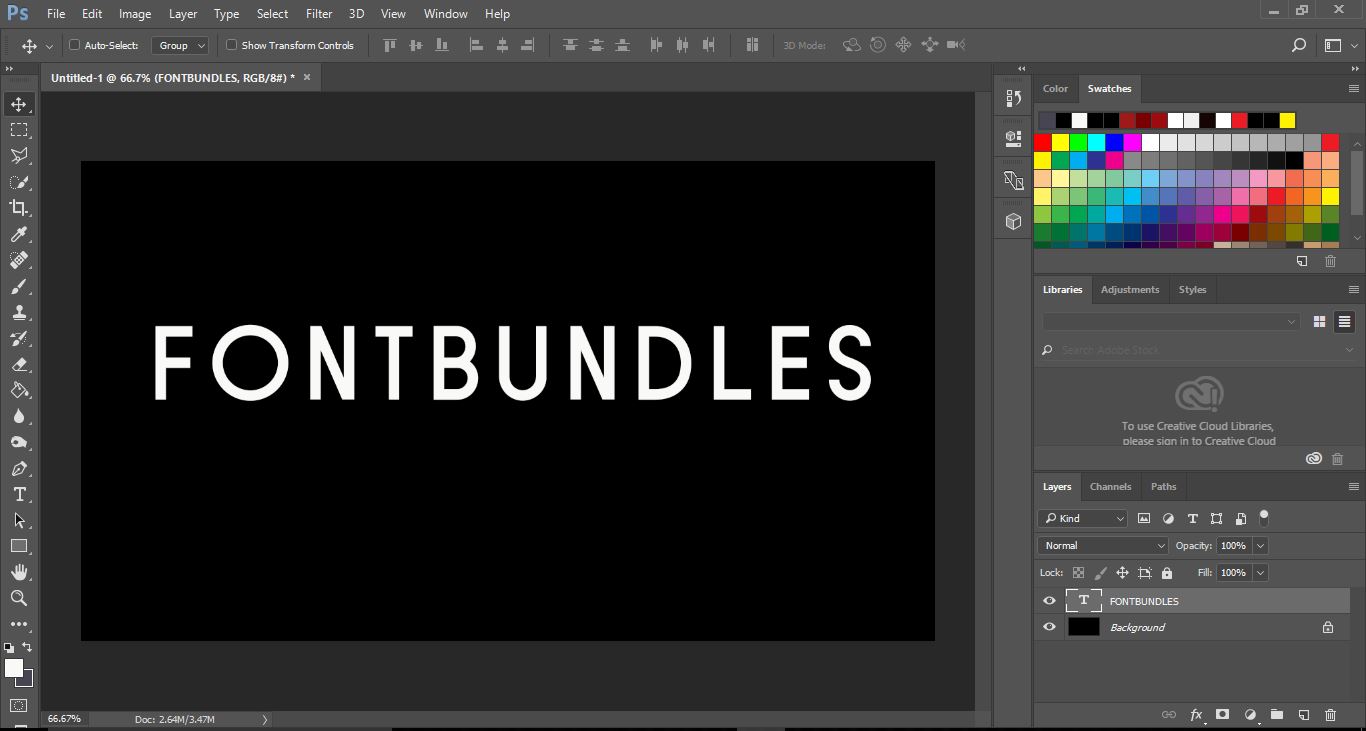
Task: Open Layers panel options menu
Action: pos(1353,487)
